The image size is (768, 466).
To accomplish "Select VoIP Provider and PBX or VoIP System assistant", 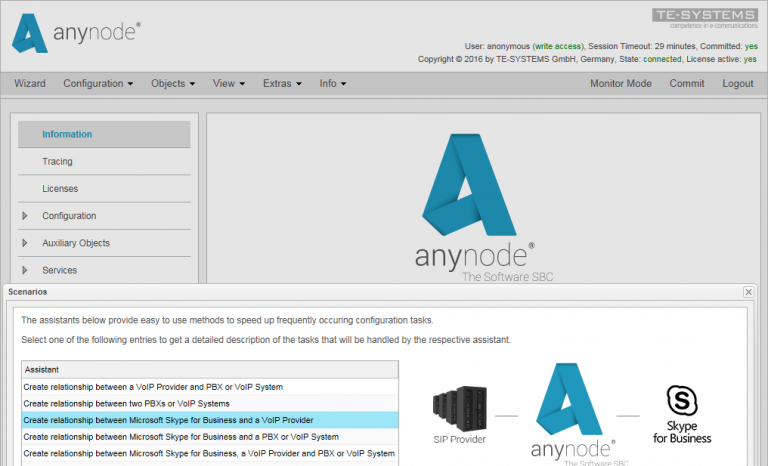I will coord(210,387).
